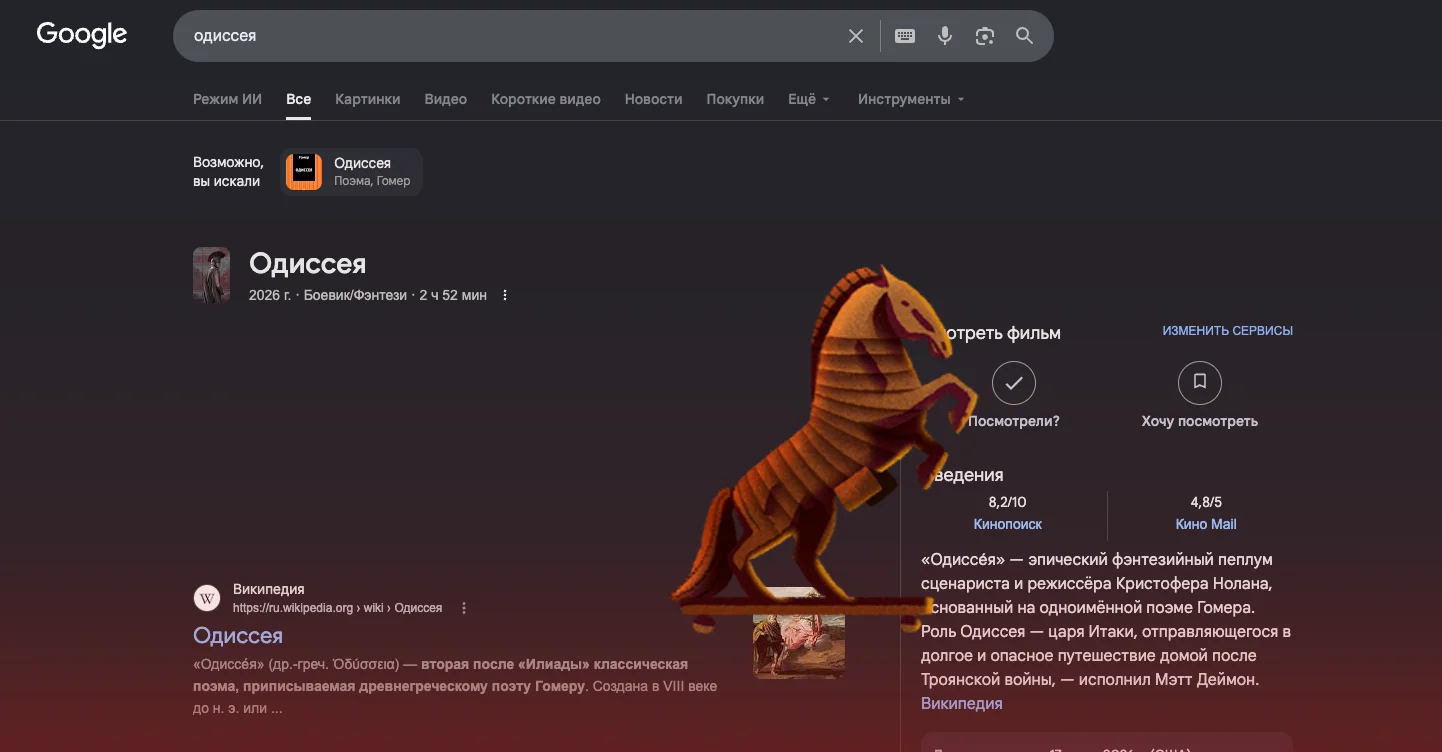Expand the Ещё dropdown
1442x752 pixels.
[x=809, y=99]
